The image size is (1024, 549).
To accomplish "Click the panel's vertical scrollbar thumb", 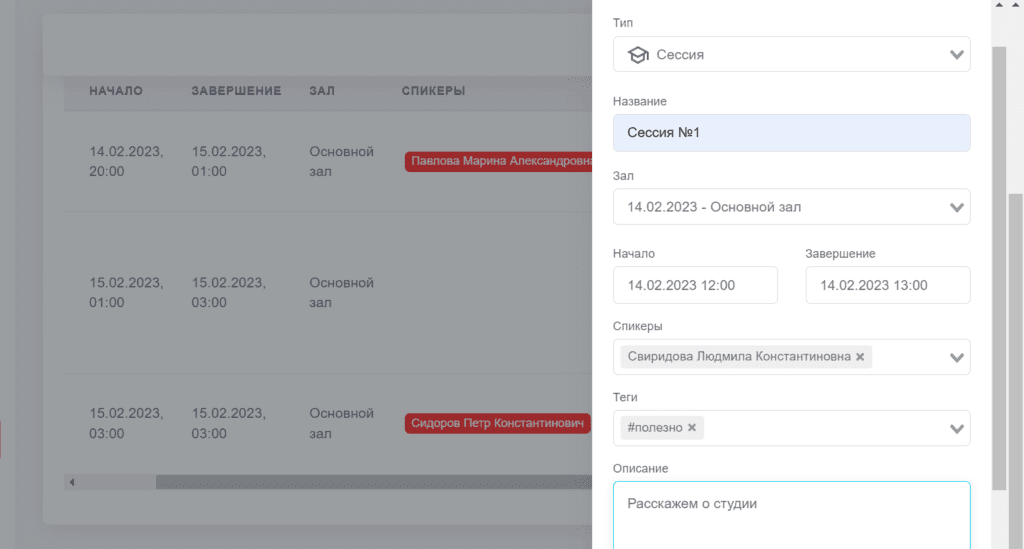I will pyautogui.click(x=999, y=268).
